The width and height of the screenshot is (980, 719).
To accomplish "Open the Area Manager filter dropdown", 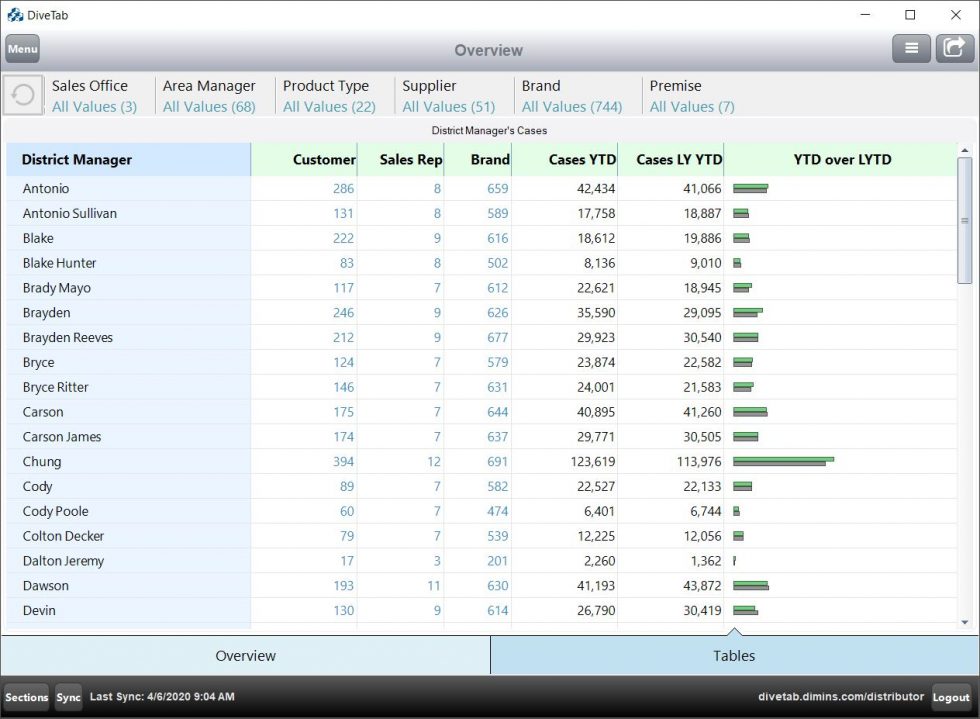I will point(209,96).
